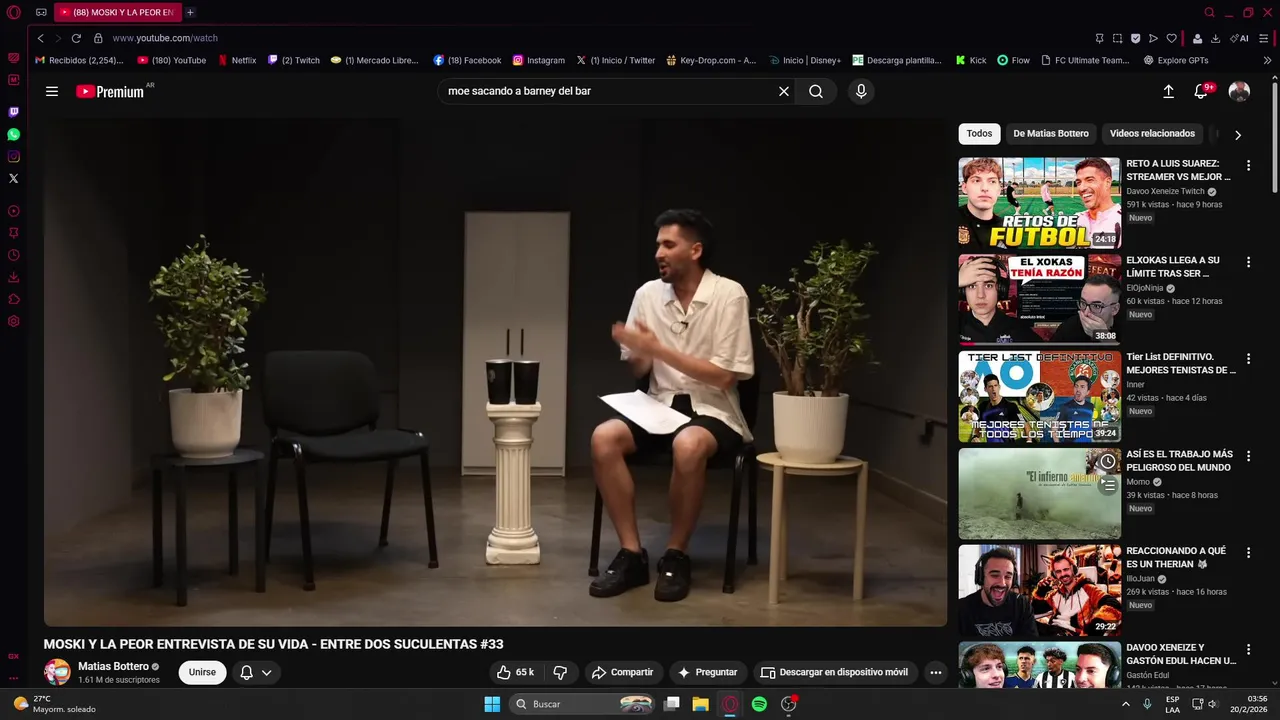This screenshot has width=1280, height=720.
Task: Open sidebar Downloads icon
Action: pyautogui.click(x=13, y=277)
